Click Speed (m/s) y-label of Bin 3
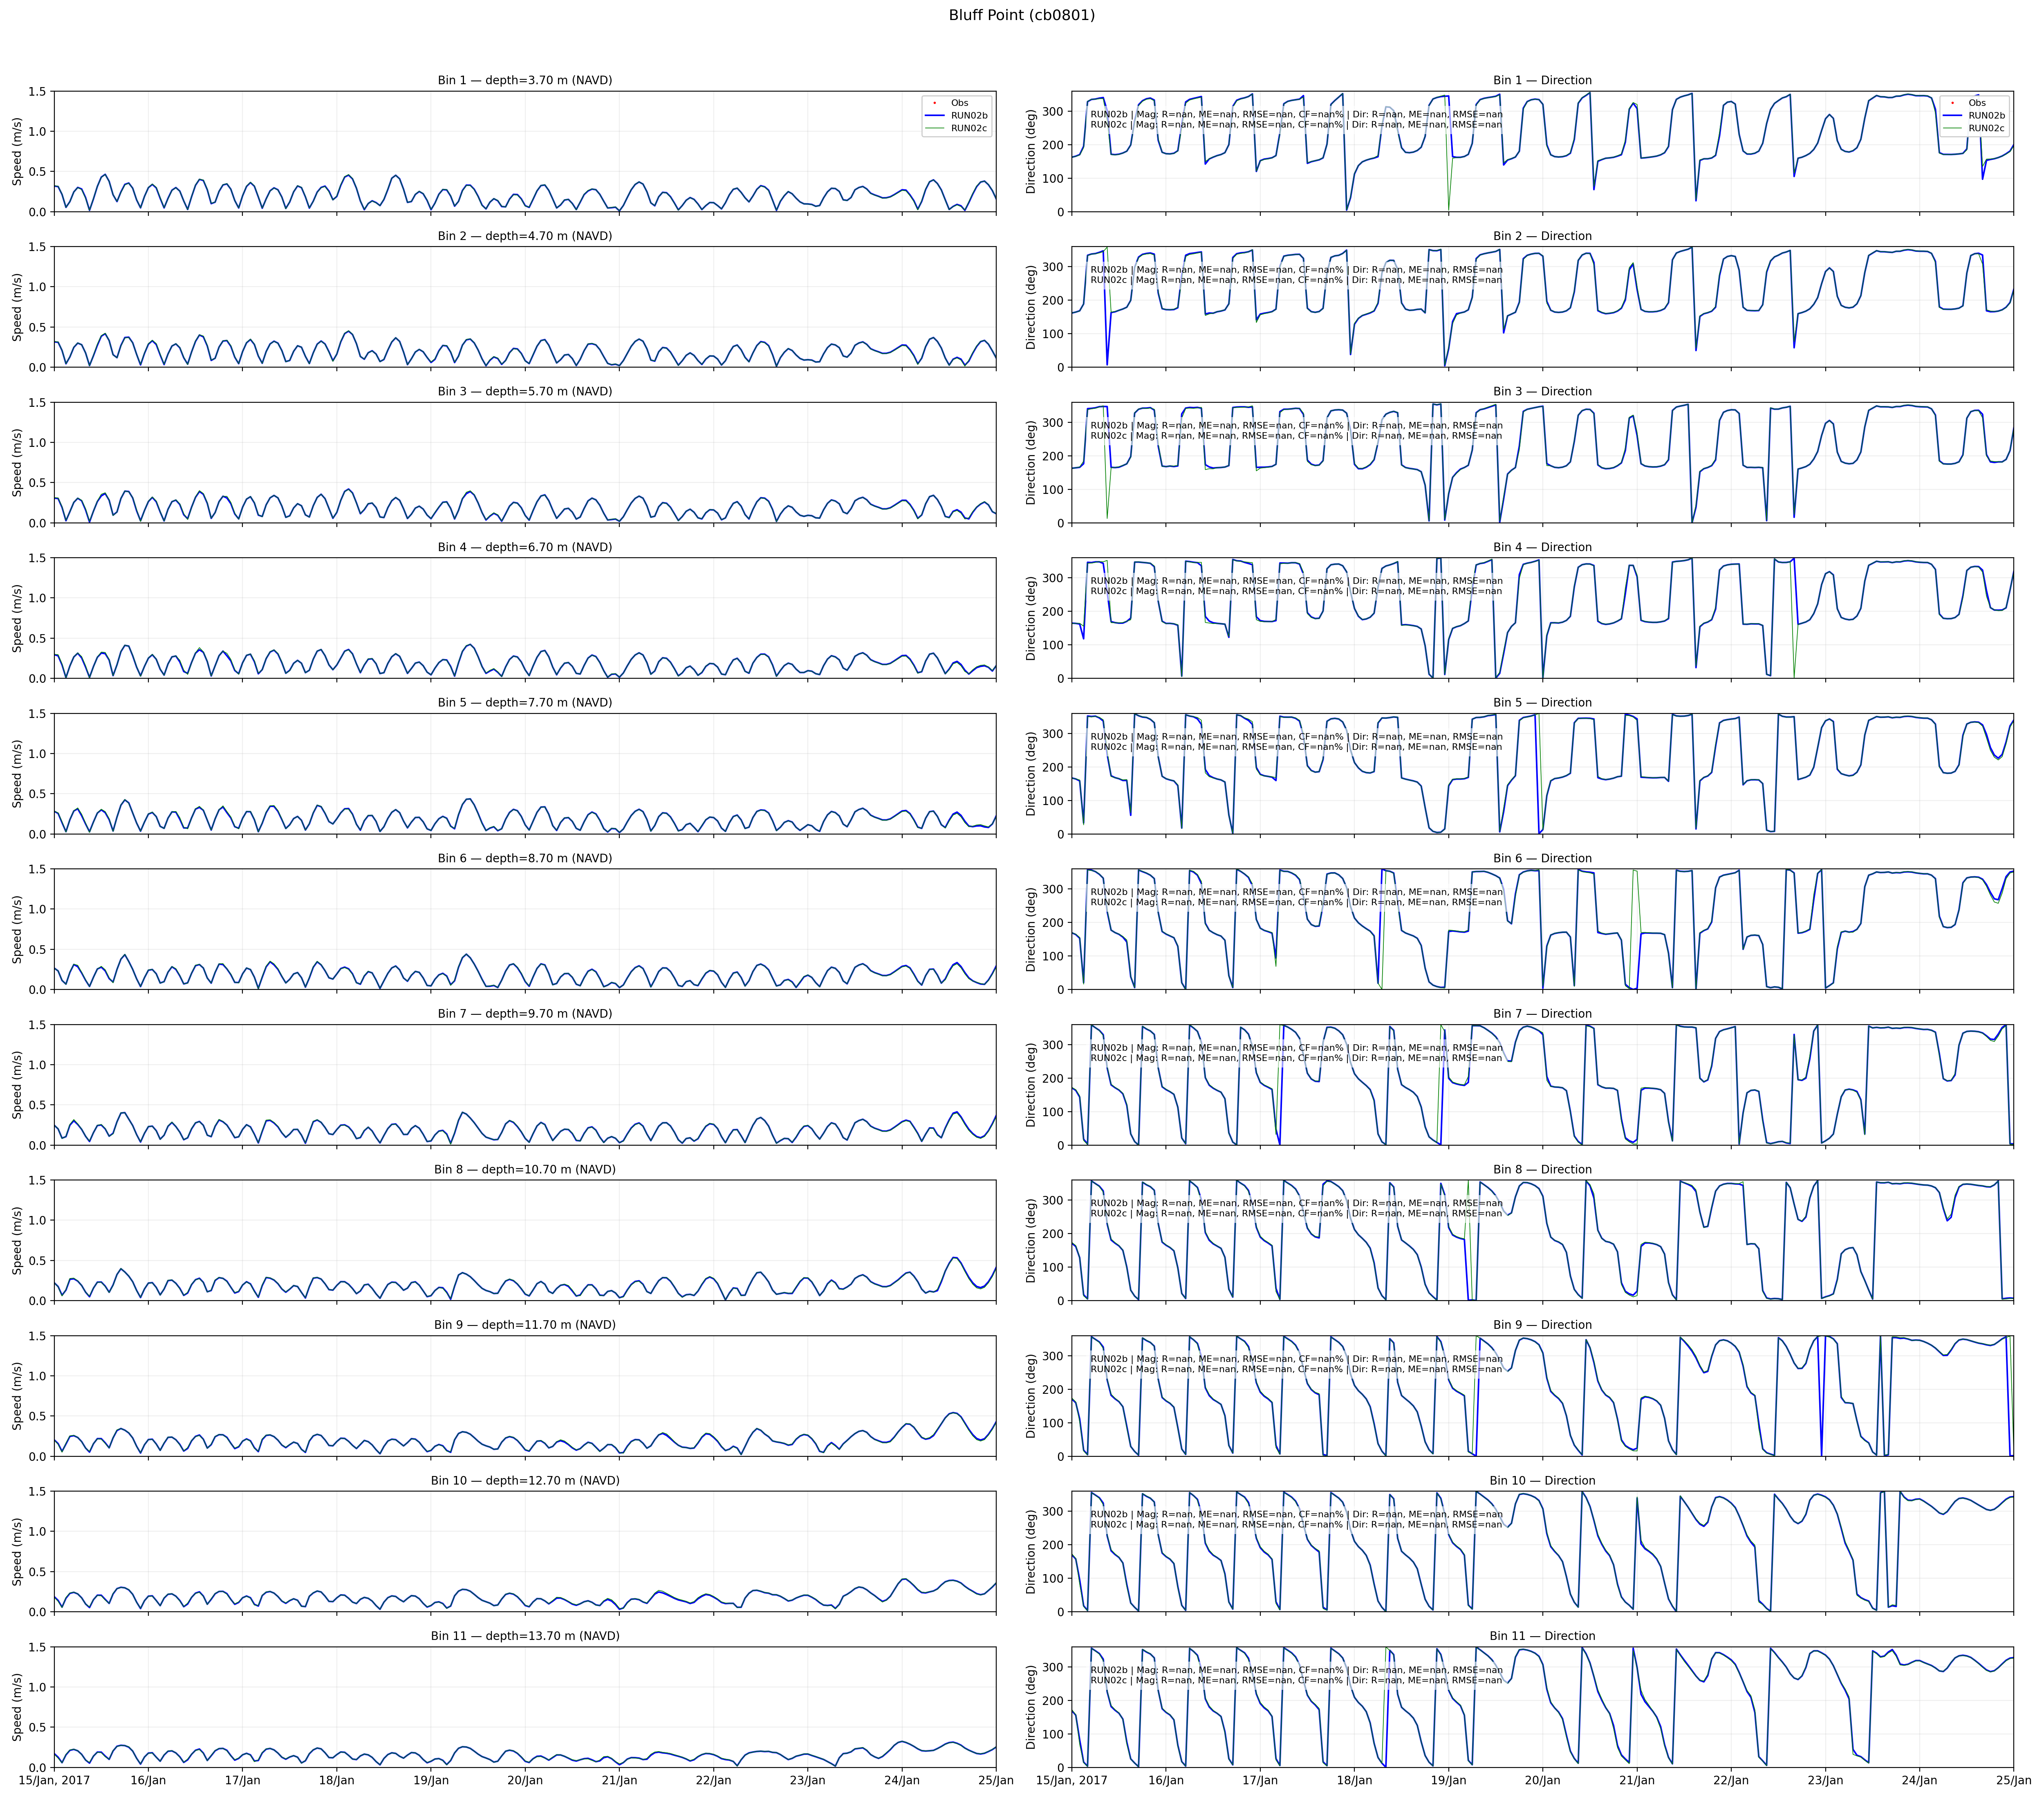 pos(17,462)
